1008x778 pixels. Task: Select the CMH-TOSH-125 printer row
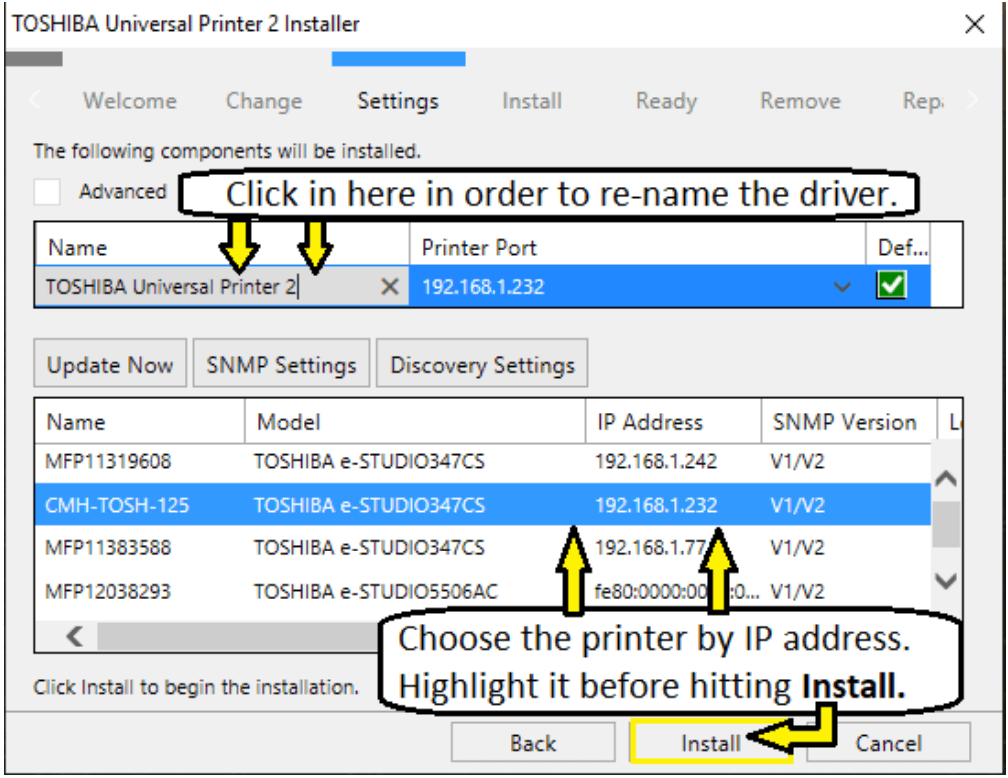click(x=482, y=505)
